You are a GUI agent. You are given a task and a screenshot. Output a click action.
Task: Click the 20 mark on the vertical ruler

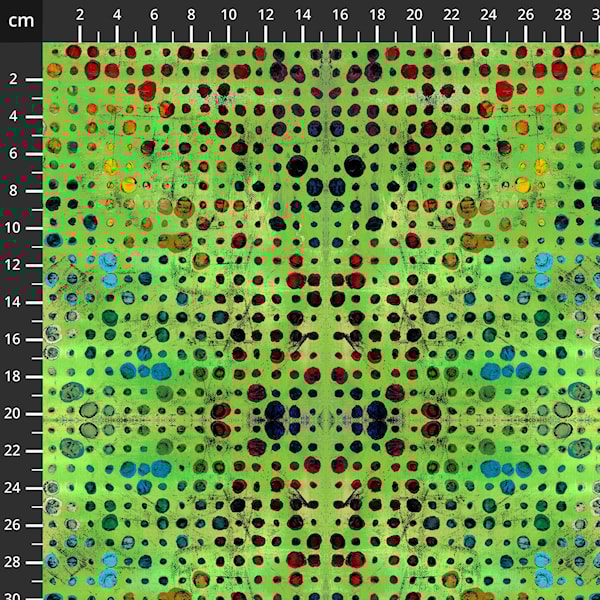click(14, 413)
